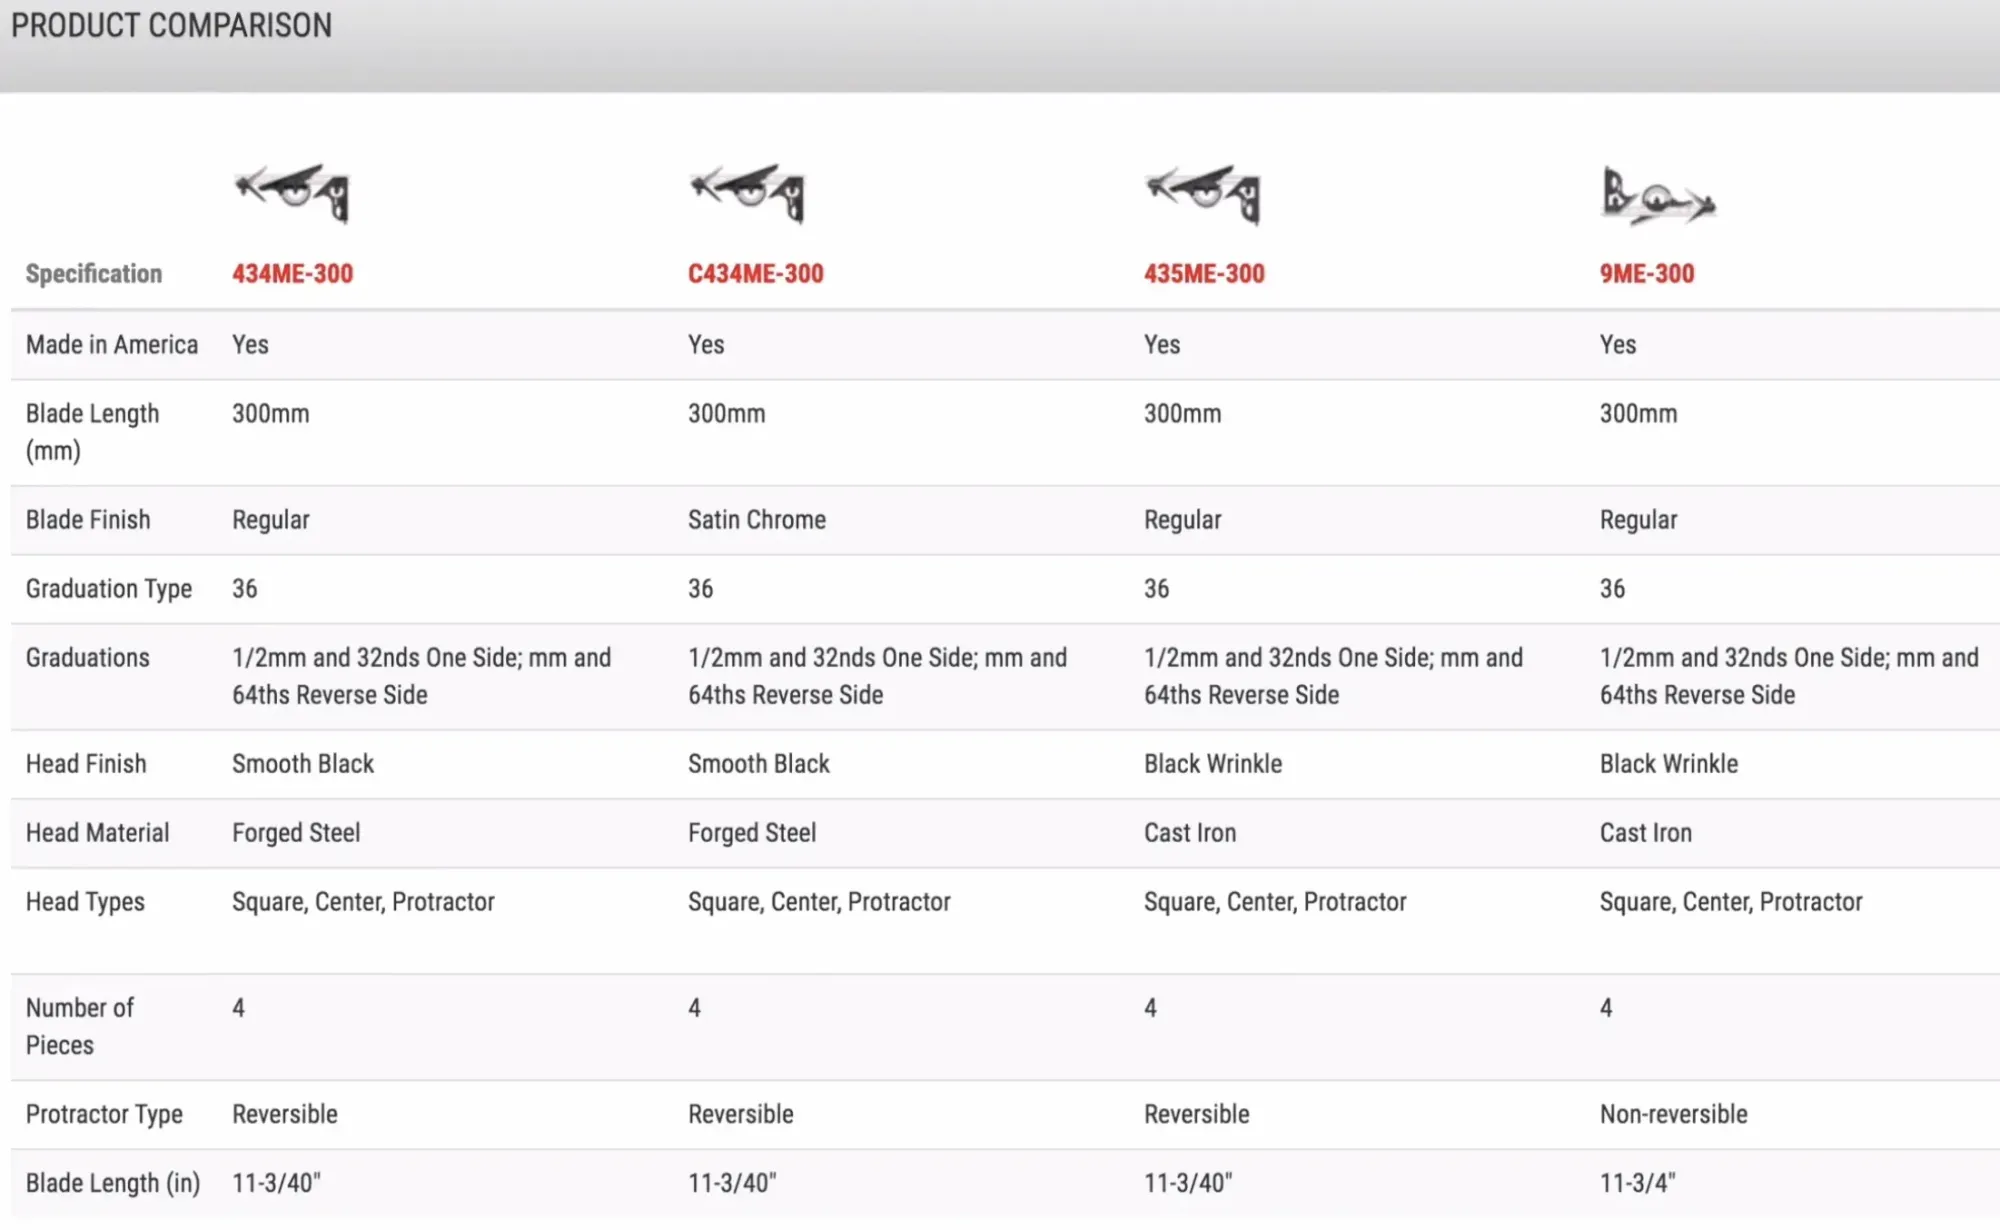Image resolution: width=2000 pixels, height=1230 pixels.
Task: Click the Non-reversible protractor type value
Action: pyautogui.click(x=1673, y=1114)
